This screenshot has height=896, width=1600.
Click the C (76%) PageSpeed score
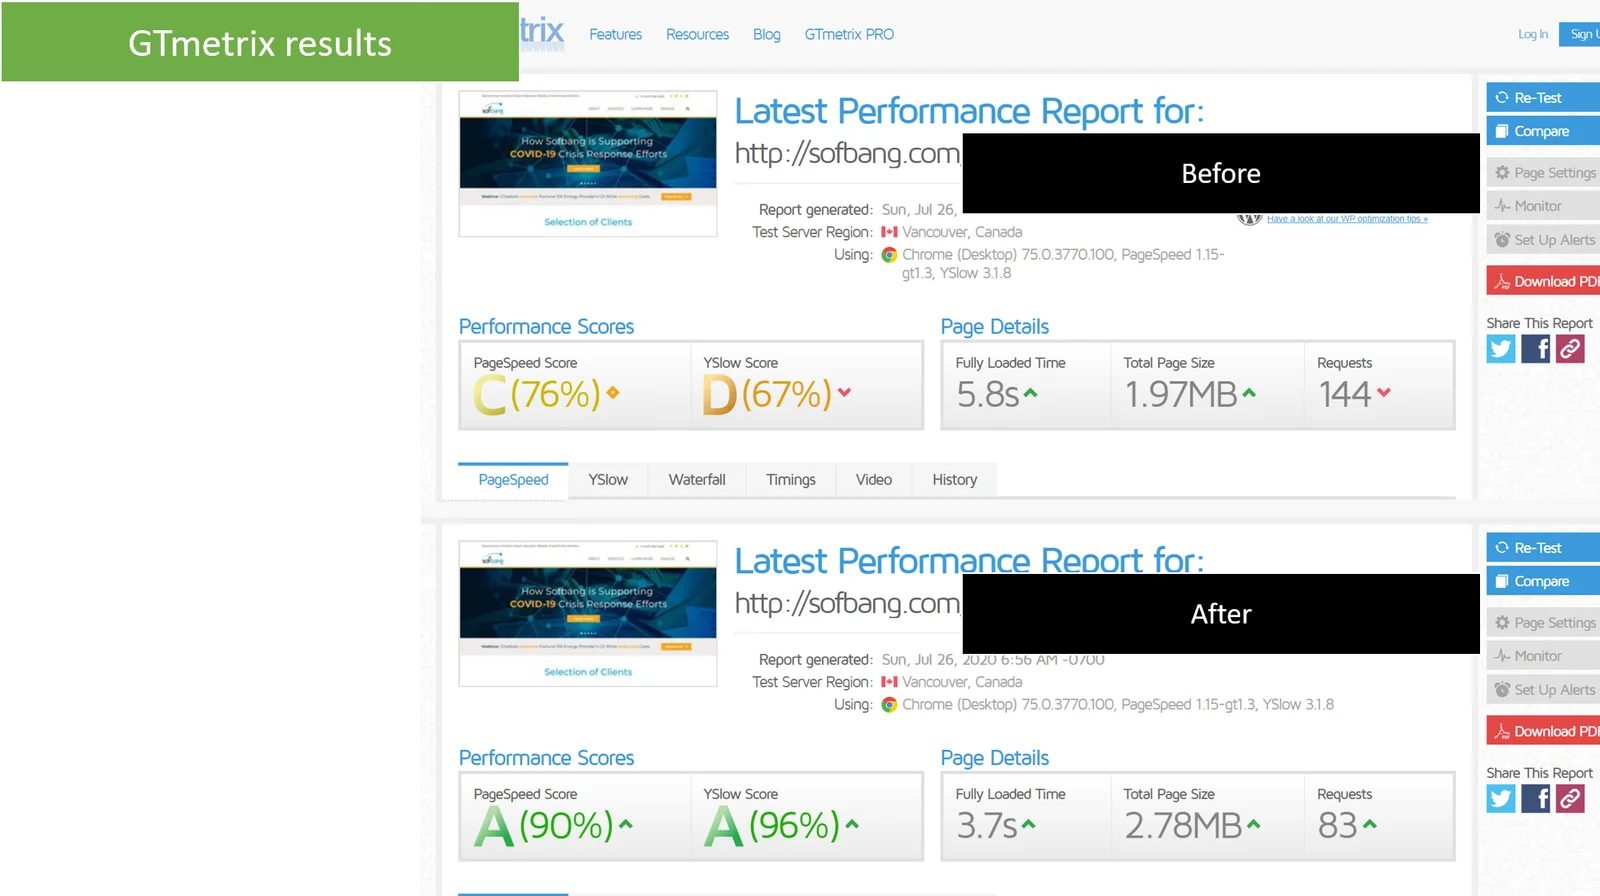[x=537, y=394]
